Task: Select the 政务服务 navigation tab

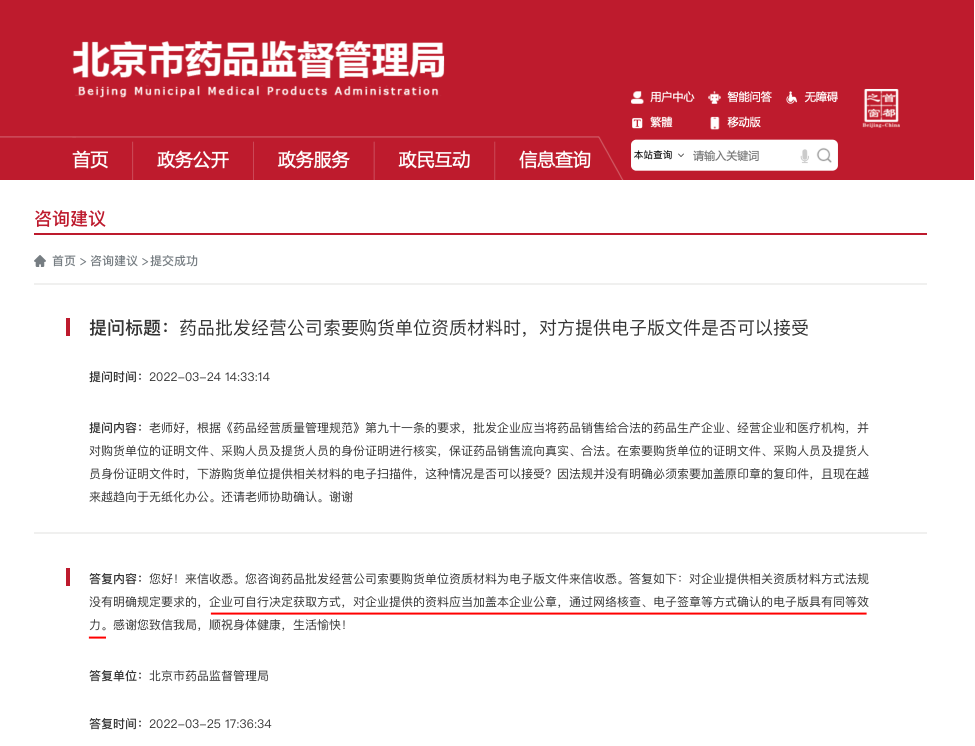Action: pos(313,158)
